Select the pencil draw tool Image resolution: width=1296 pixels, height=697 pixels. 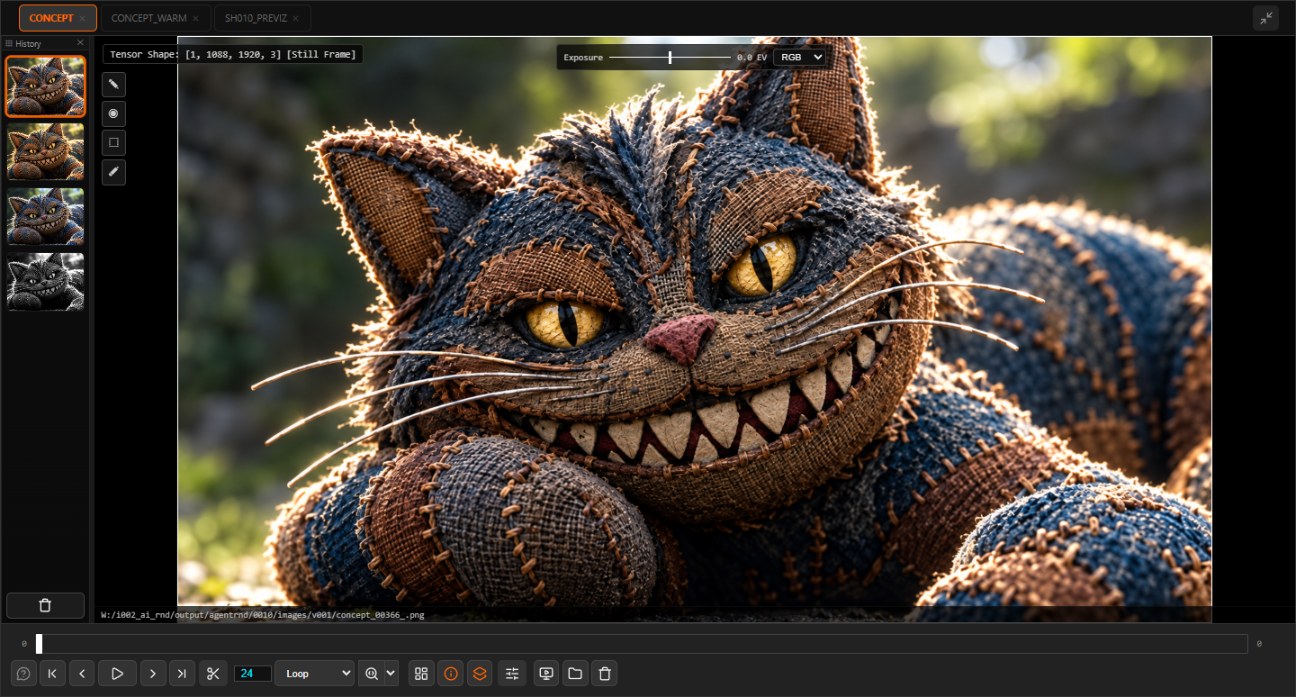coord(114,84)
